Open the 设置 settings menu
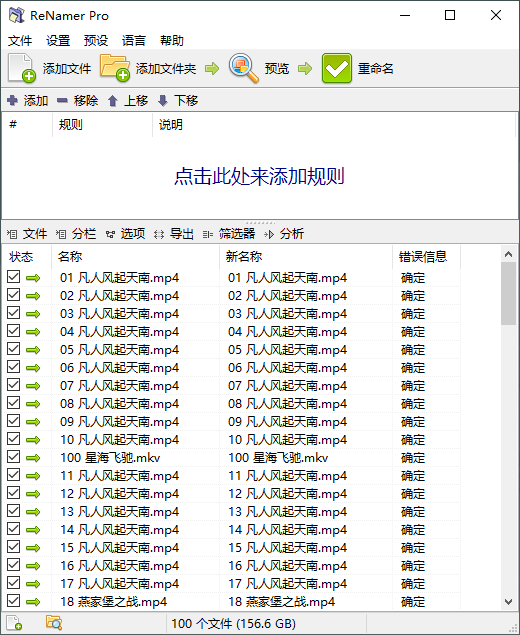520x635 pixels. pyautogui.click(x=58, y=40)
